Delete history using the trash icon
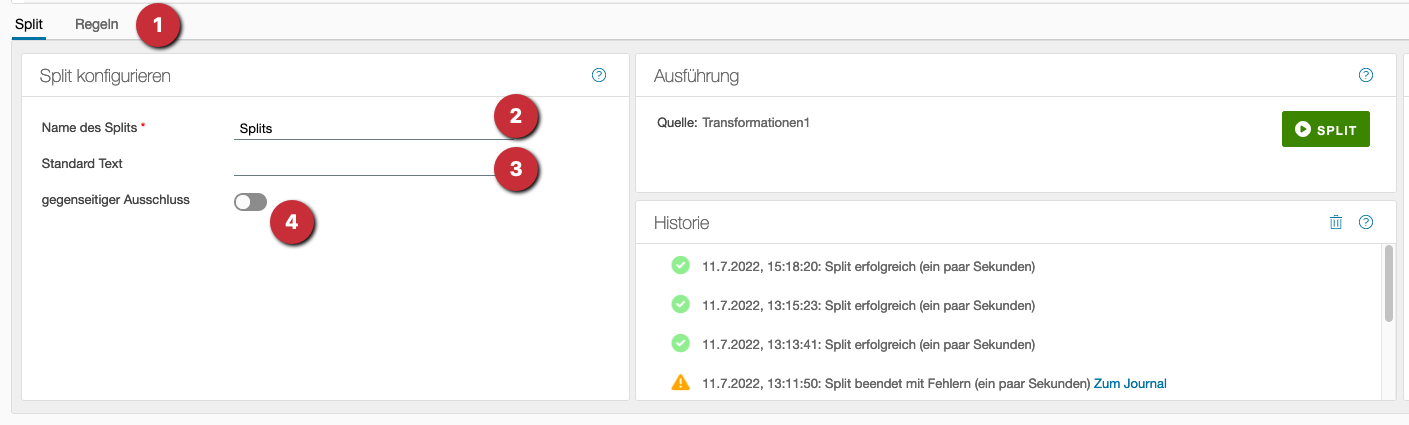The height and width of the screenshot is (425, 1409). 1336,222
